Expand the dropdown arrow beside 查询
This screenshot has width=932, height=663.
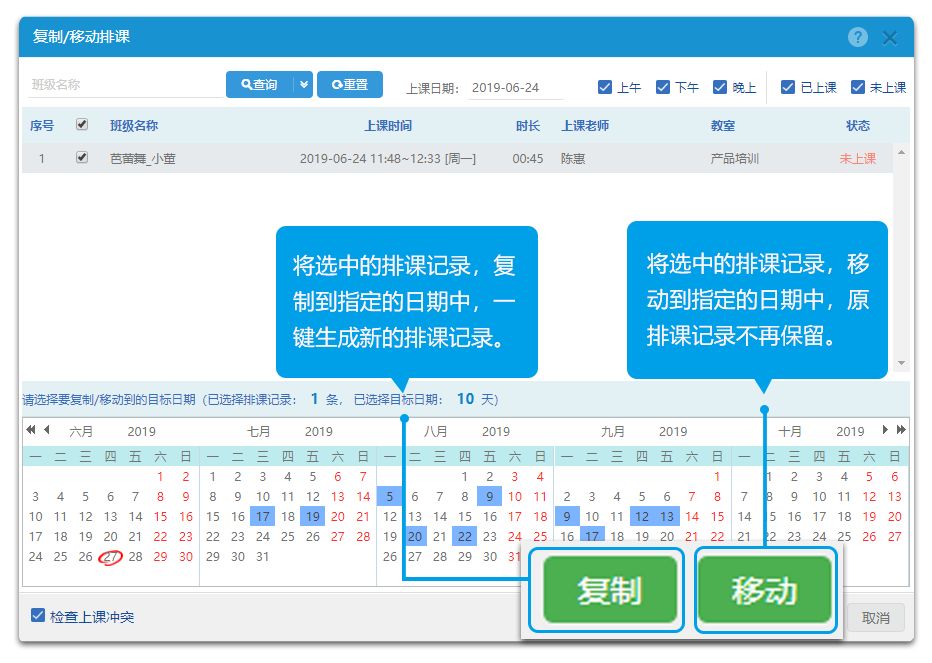tap(304, 85)
